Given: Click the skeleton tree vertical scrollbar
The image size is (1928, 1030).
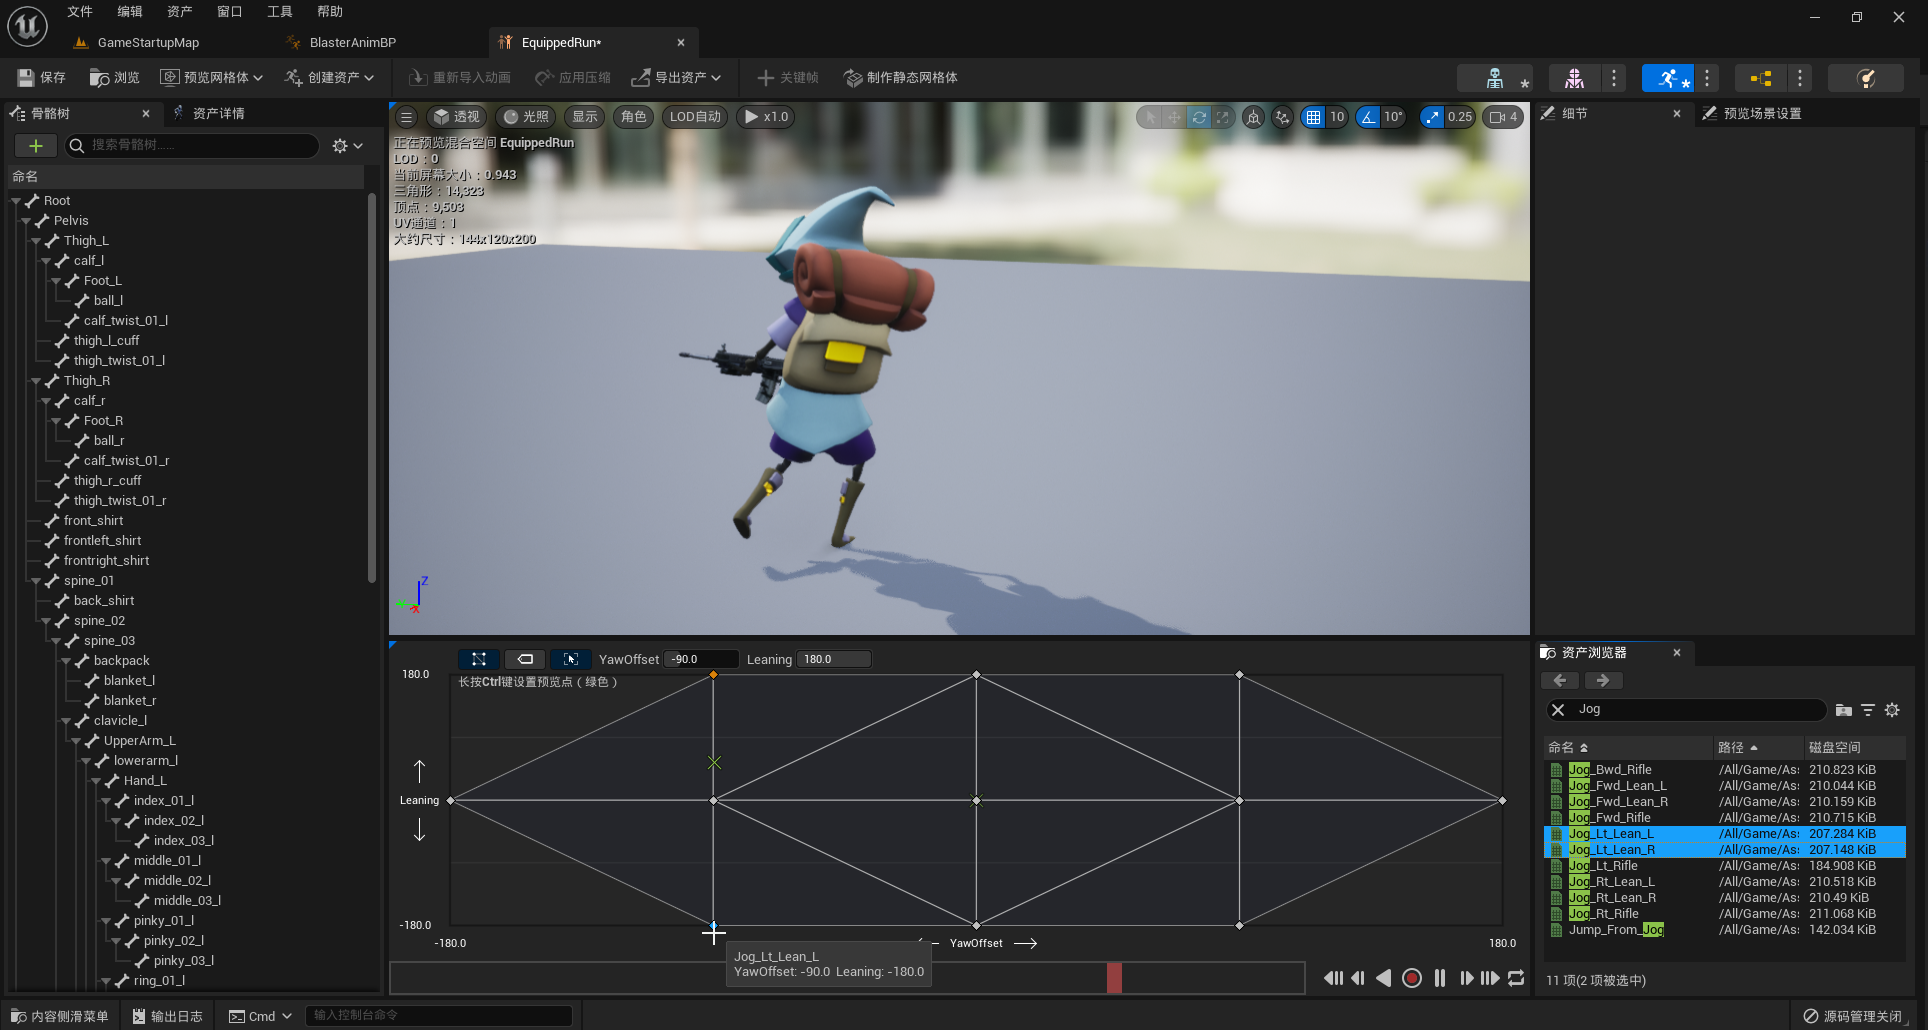Looking at the screenshot, I should [372, 388].
